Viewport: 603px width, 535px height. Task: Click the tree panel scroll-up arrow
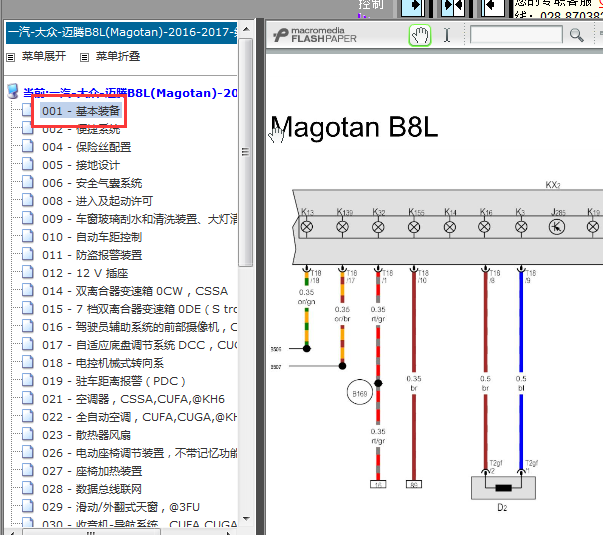[x=247, y=29]
